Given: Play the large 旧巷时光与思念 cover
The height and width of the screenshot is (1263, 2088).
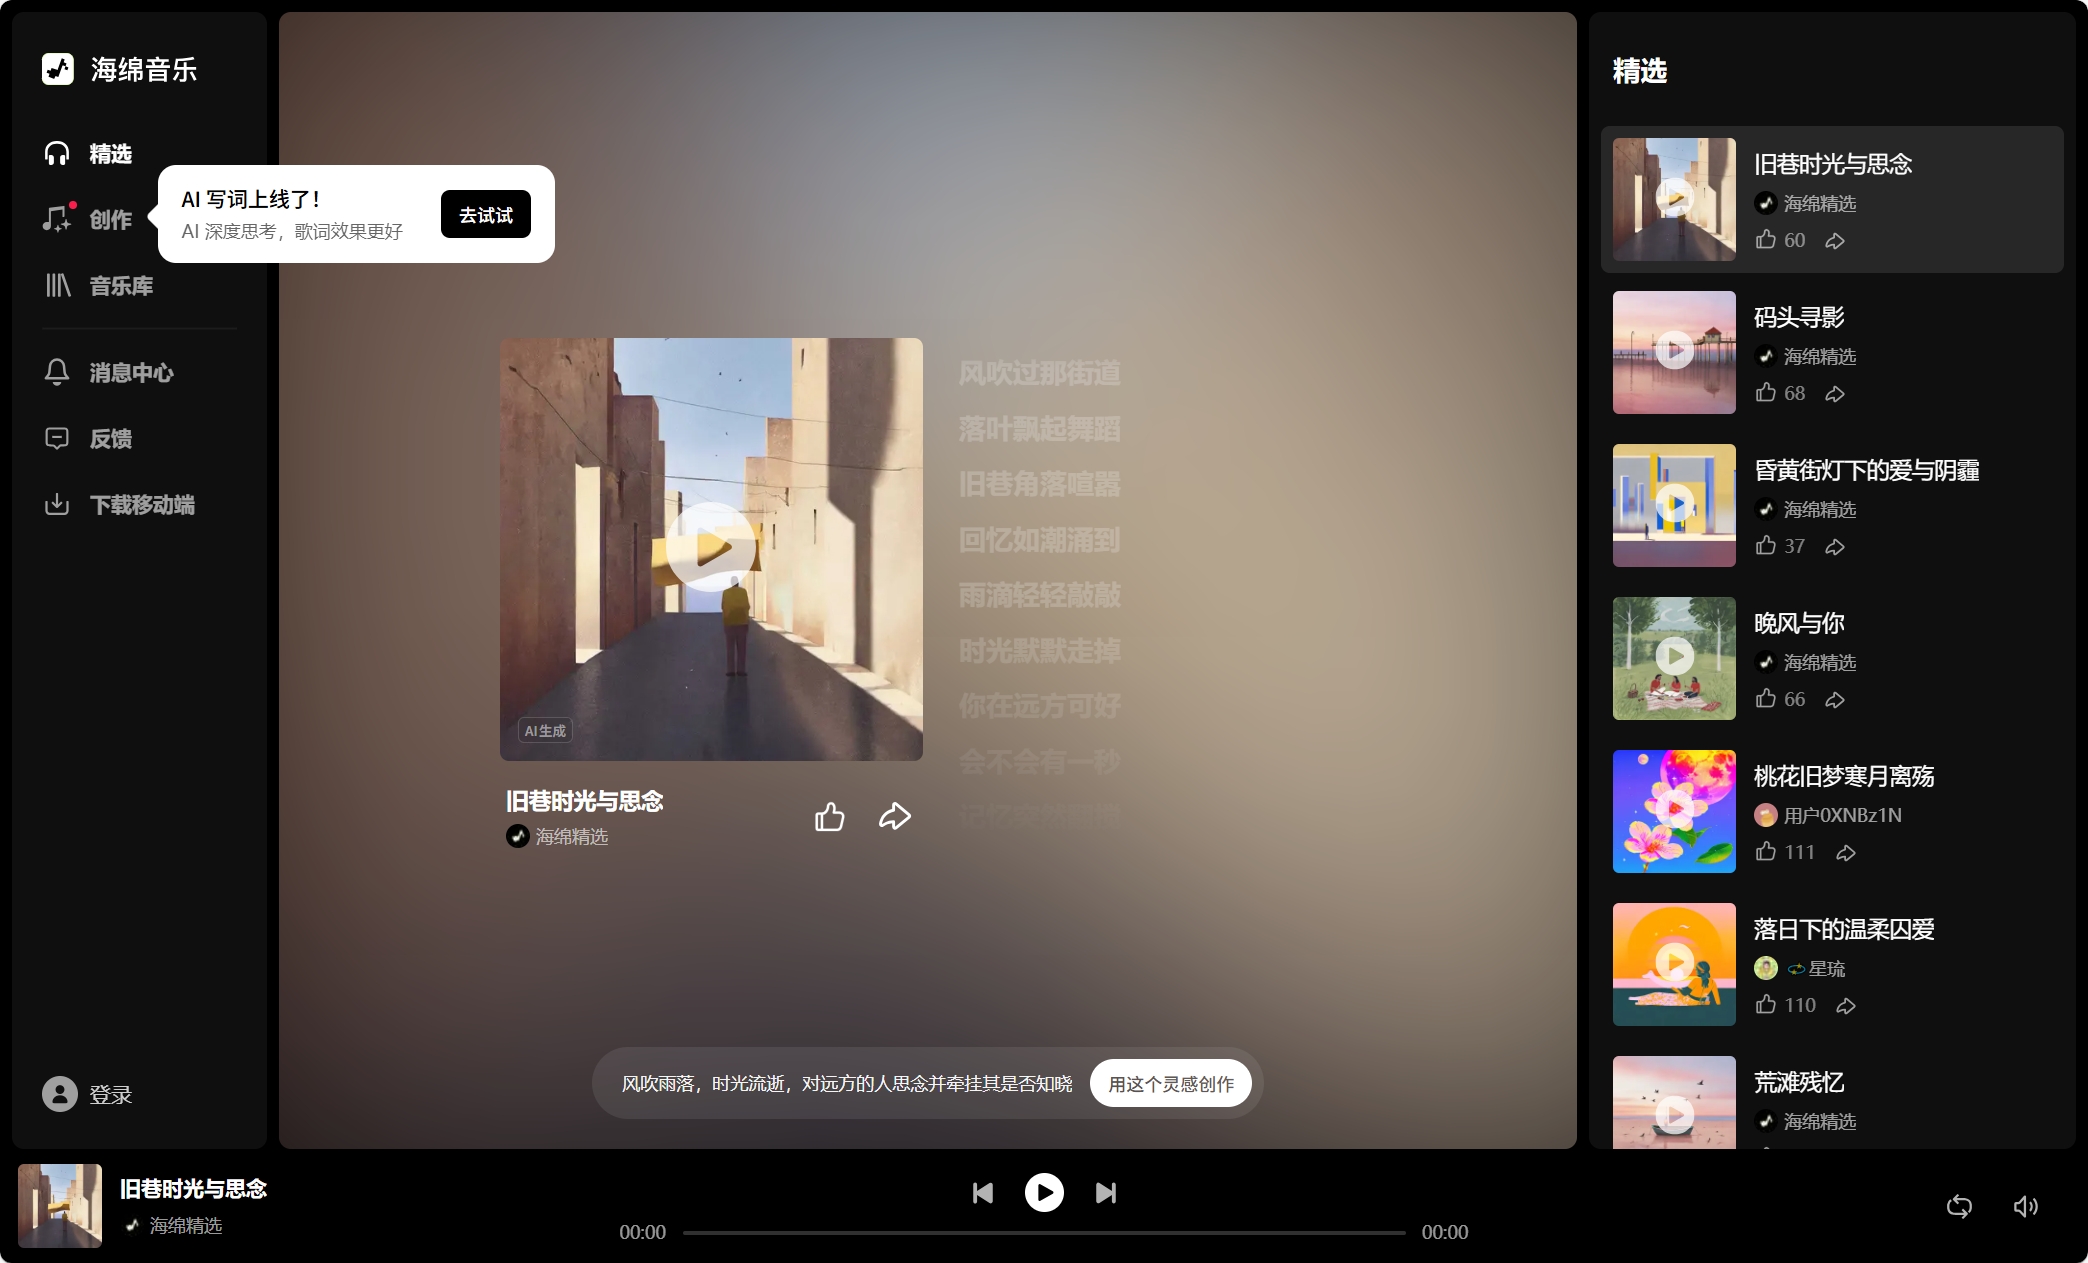Looking at the screenshot, I should click(711, 547).
